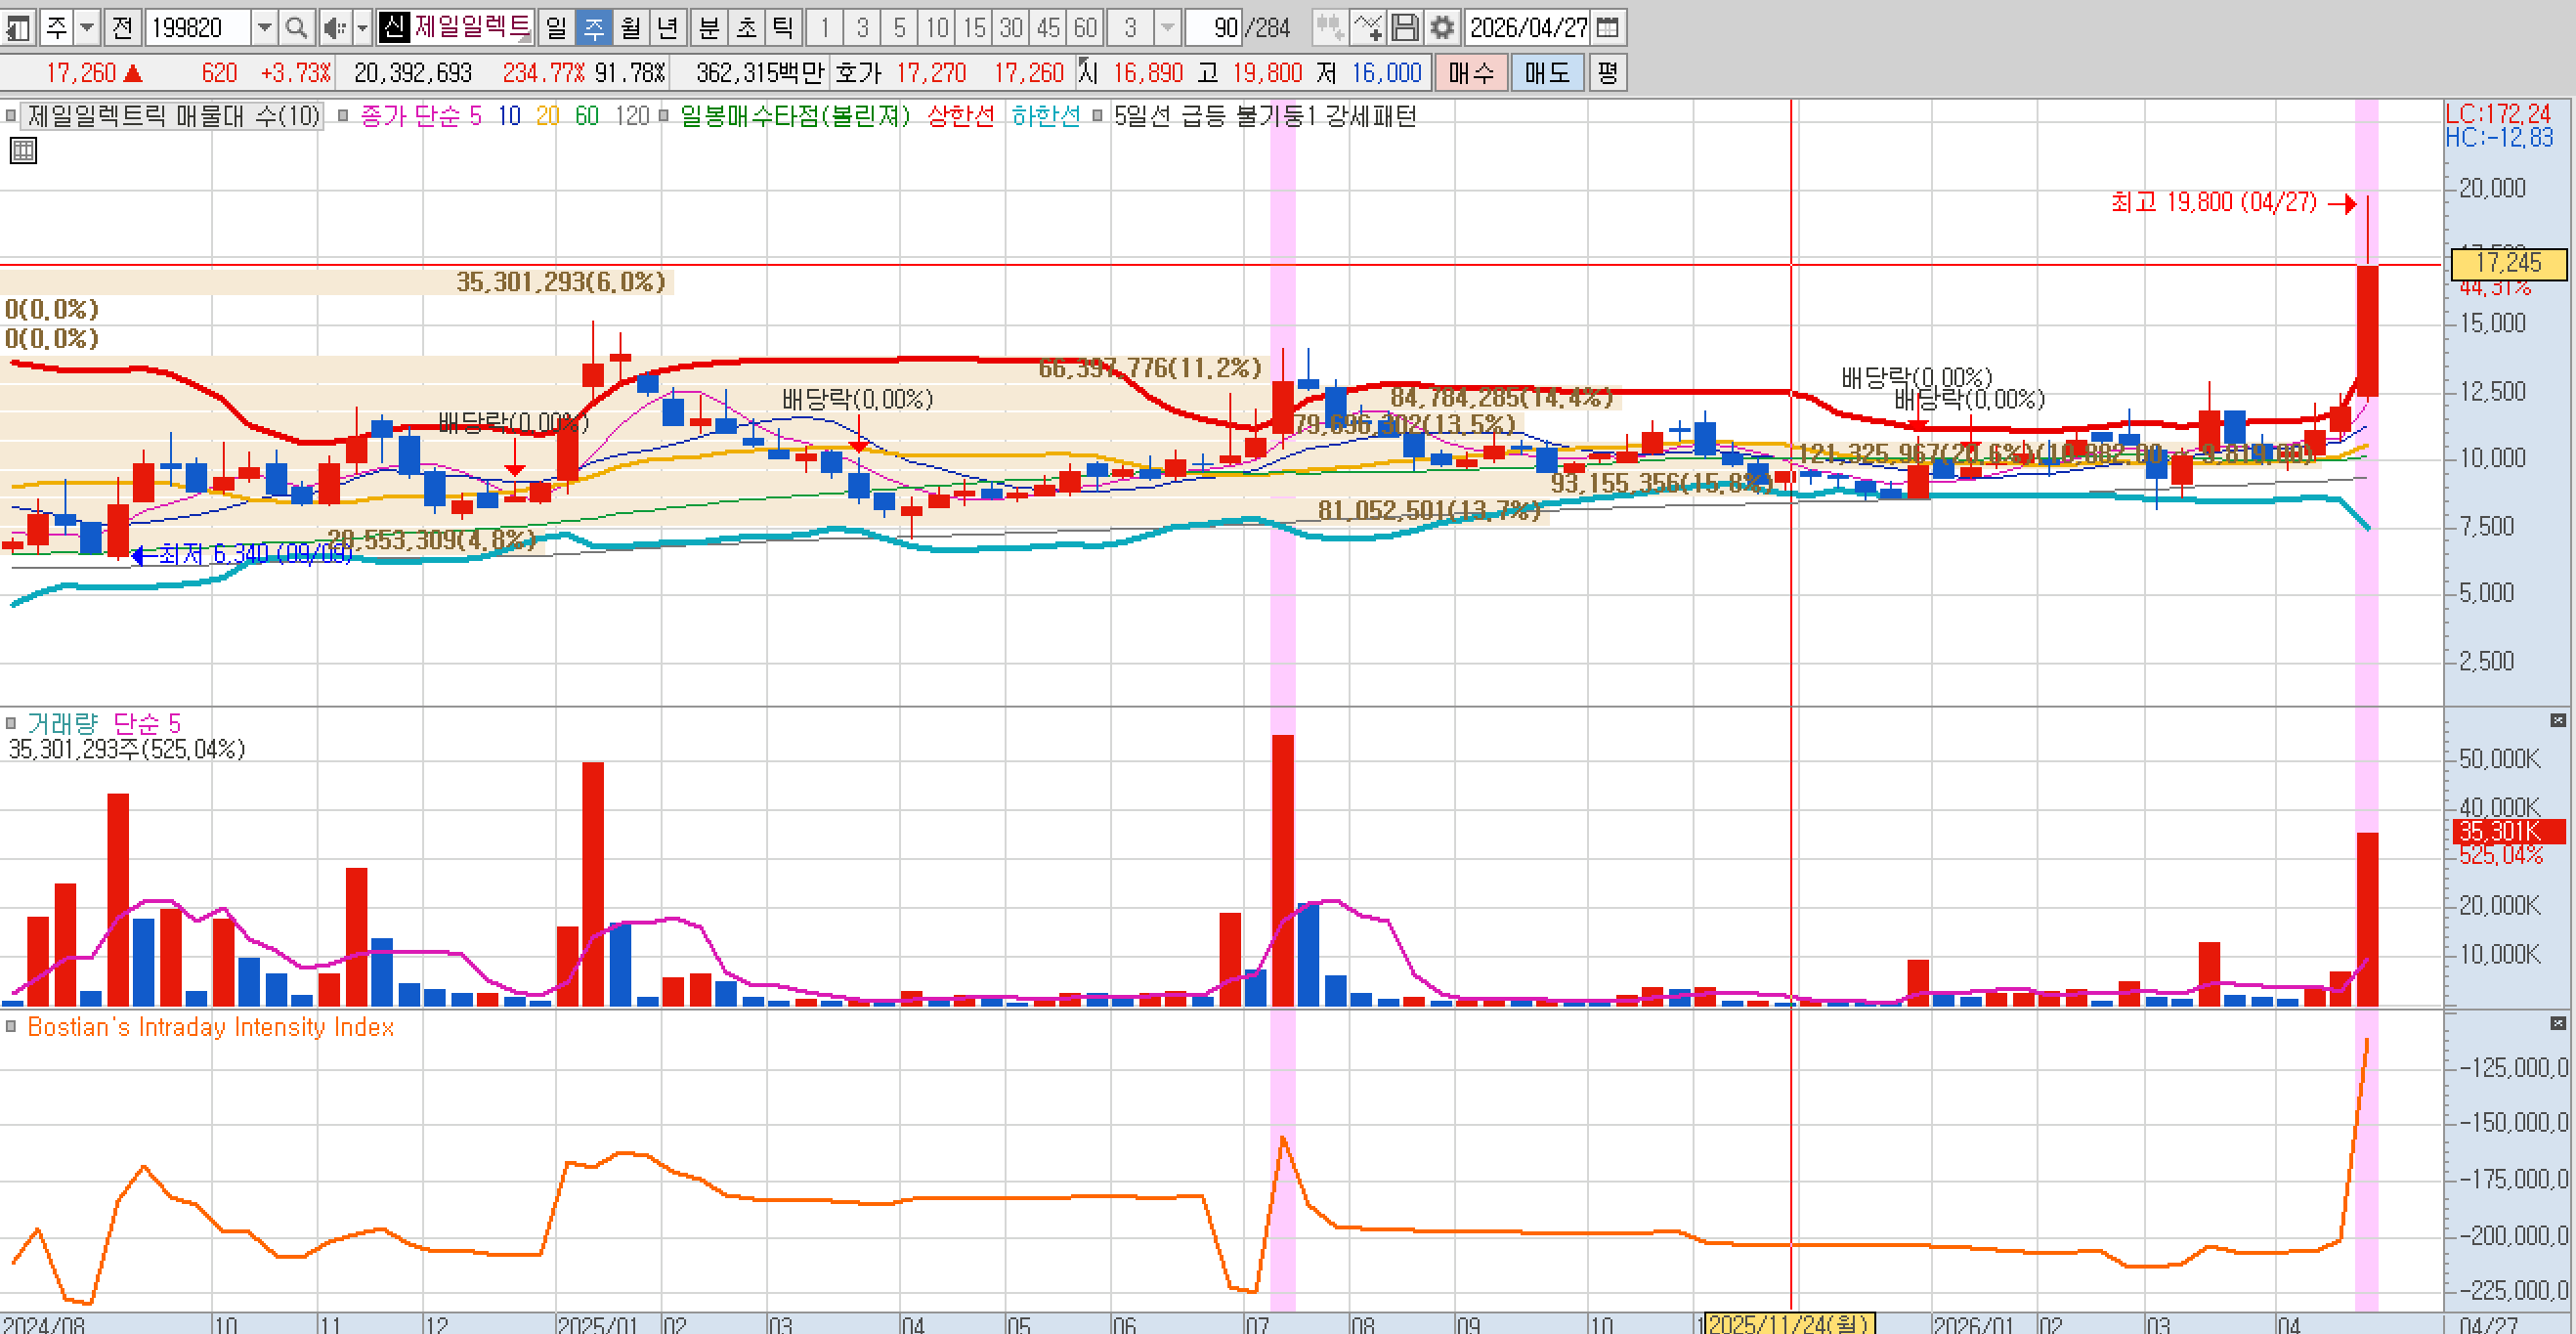Select the 주 weekly chart tab
Viewport: 2576px width, 1334px height.
point(594,28)
